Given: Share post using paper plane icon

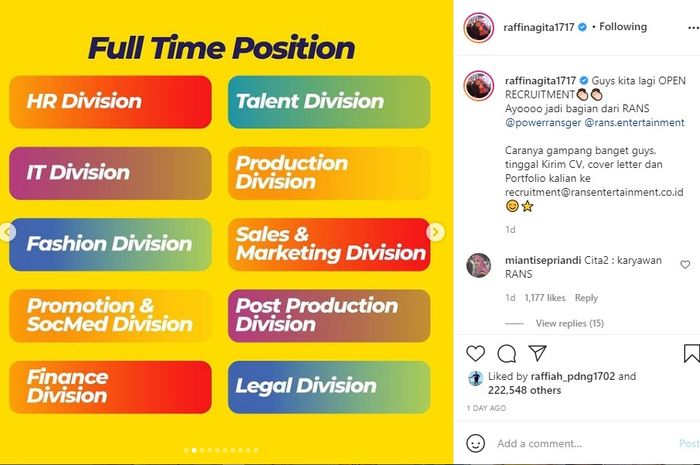Looking at the screenshot, I should click(x=538, y=353).
